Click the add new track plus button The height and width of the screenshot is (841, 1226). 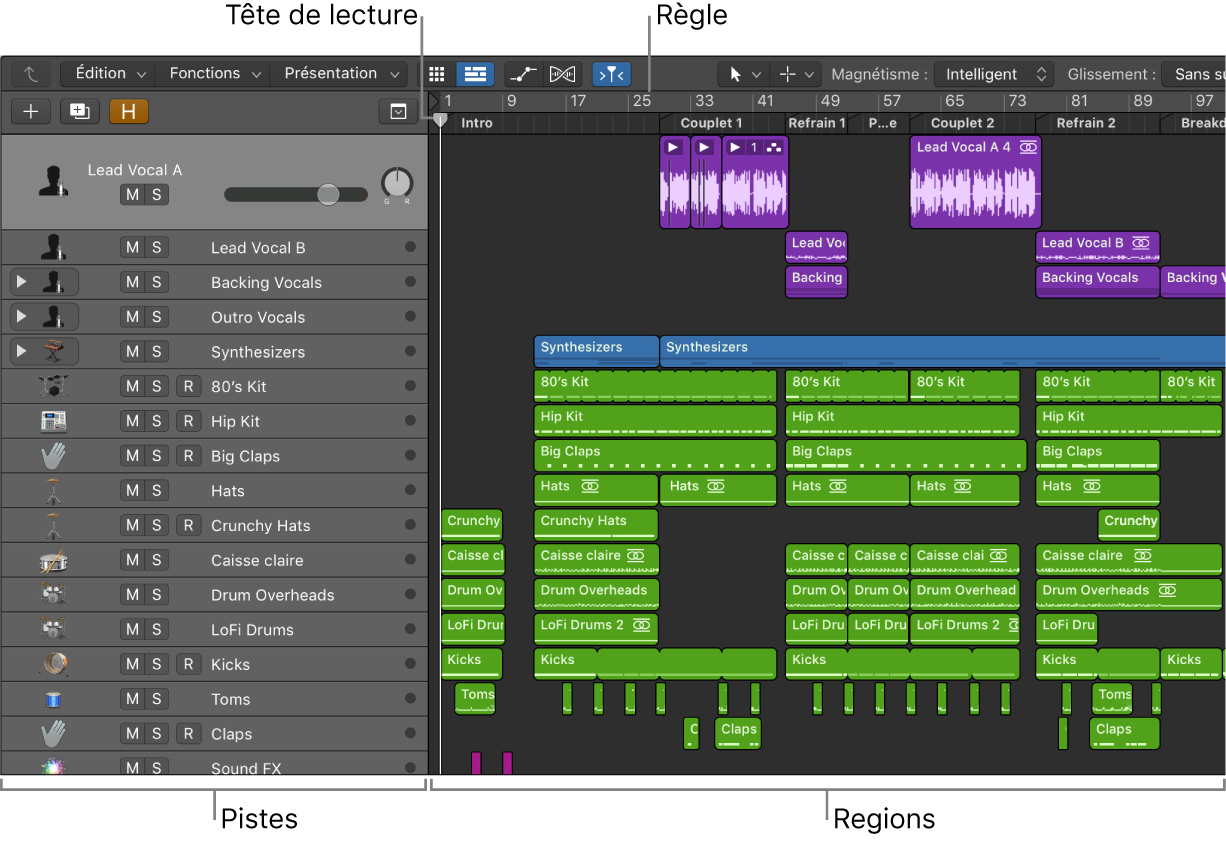pos(30,111)
